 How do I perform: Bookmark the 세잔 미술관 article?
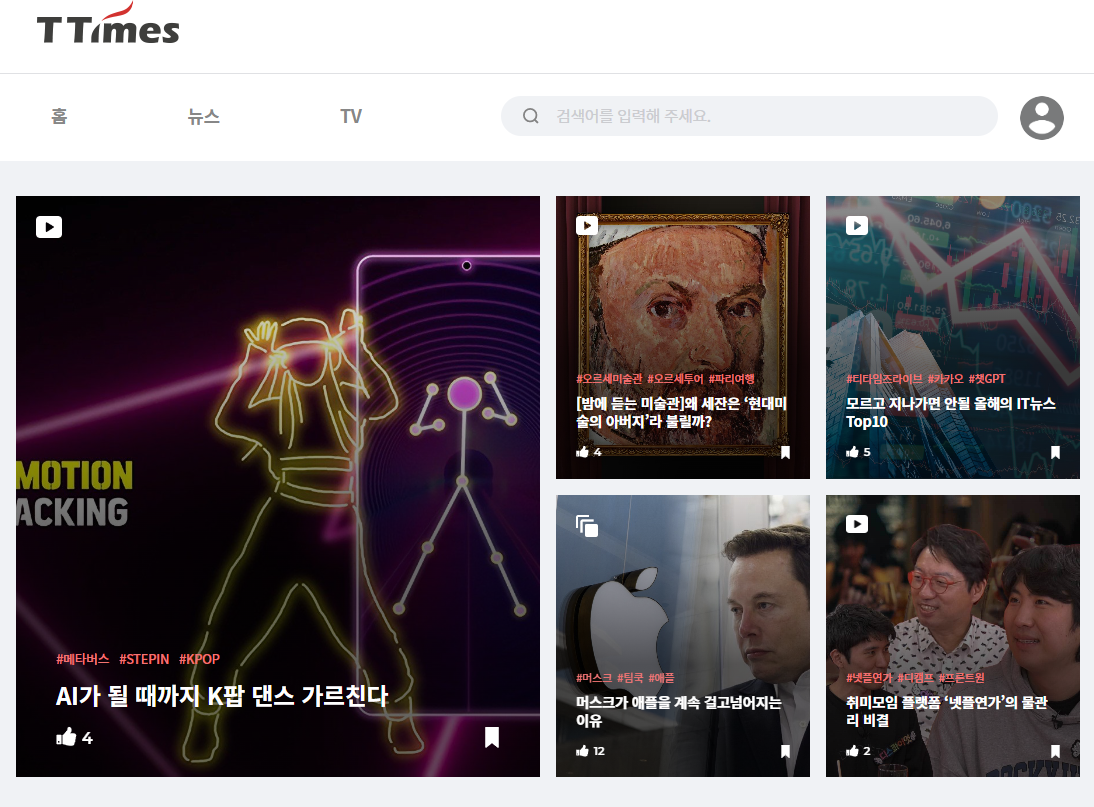785,452
